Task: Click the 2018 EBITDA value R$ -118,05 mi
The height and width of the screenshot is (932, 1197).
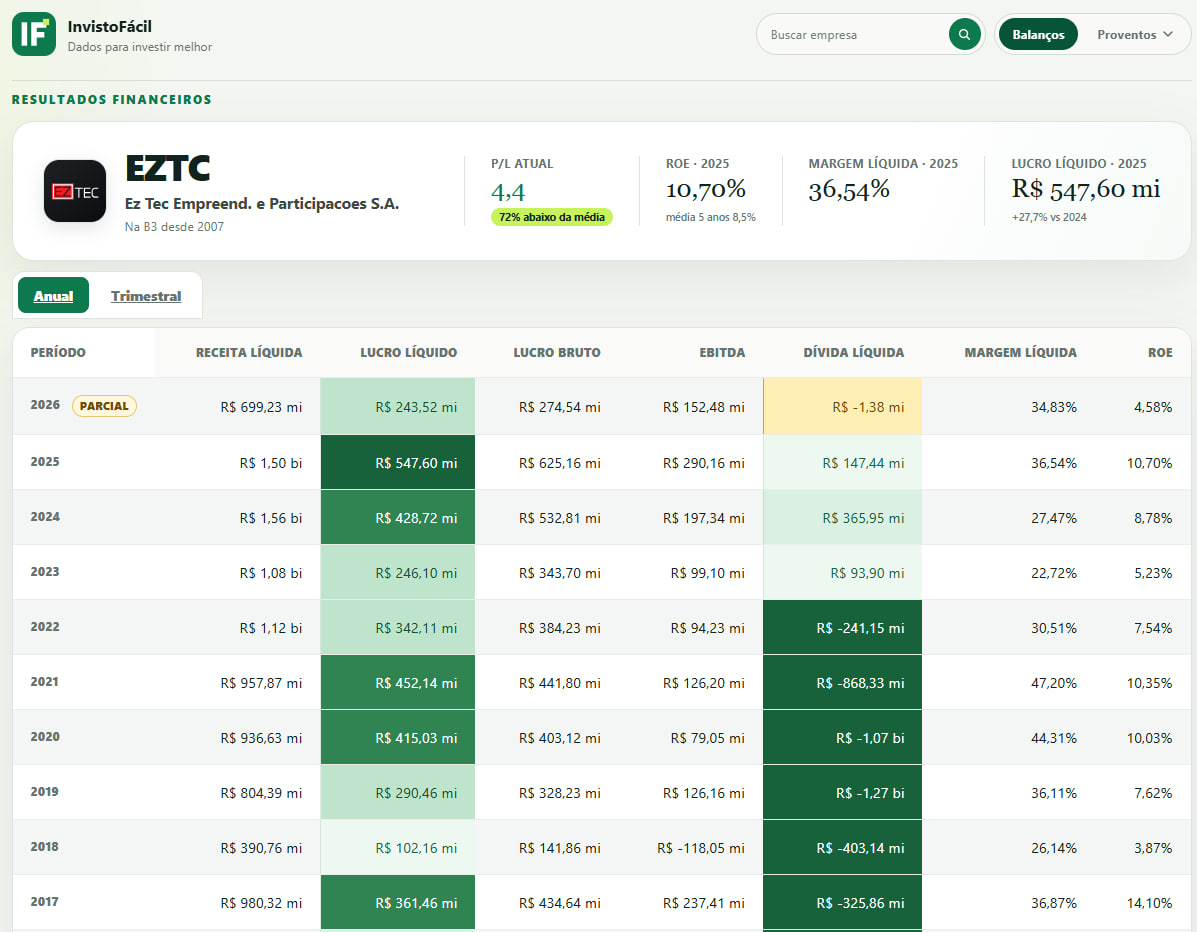Action: point(701,848)
